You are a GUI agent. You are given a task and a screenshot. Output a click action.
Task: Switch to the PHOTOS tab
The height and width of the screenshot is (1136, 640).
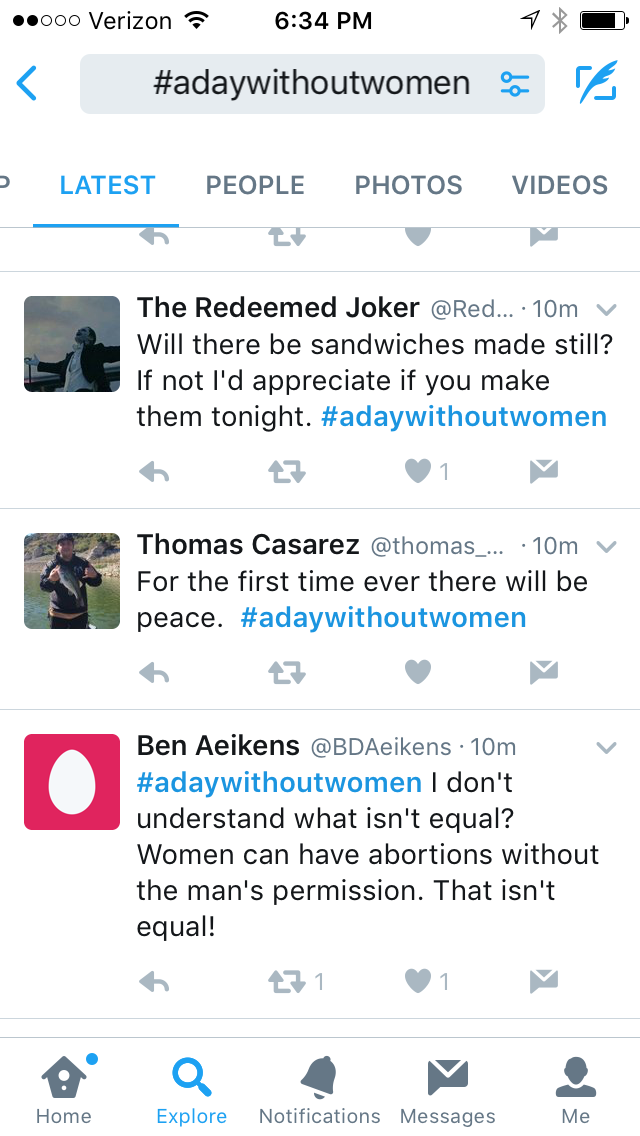(x=408, y=185)
